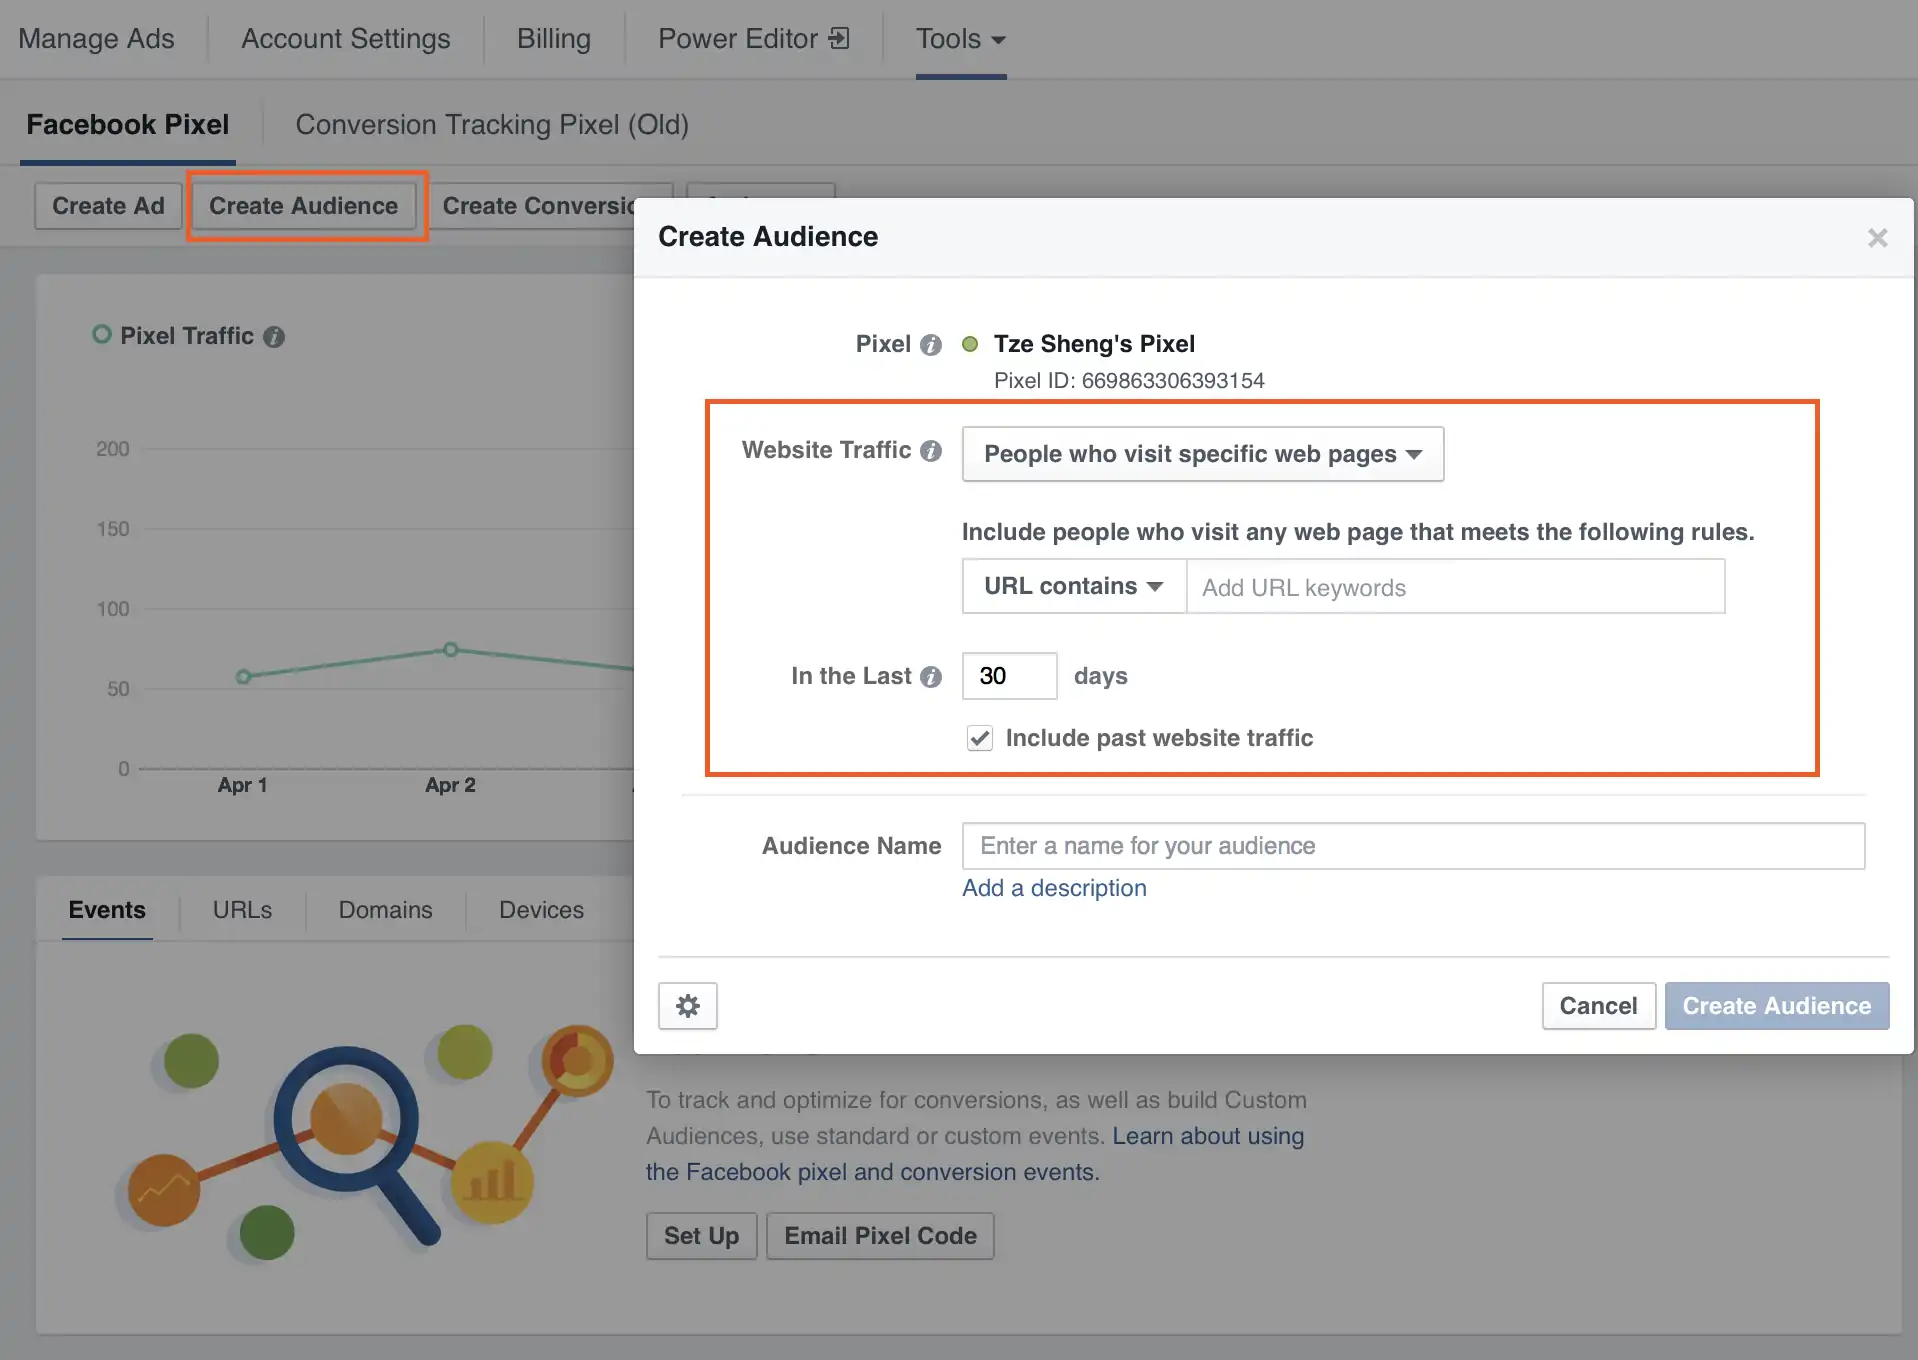Click the info icon beside Pixel

tap(931, 344)
